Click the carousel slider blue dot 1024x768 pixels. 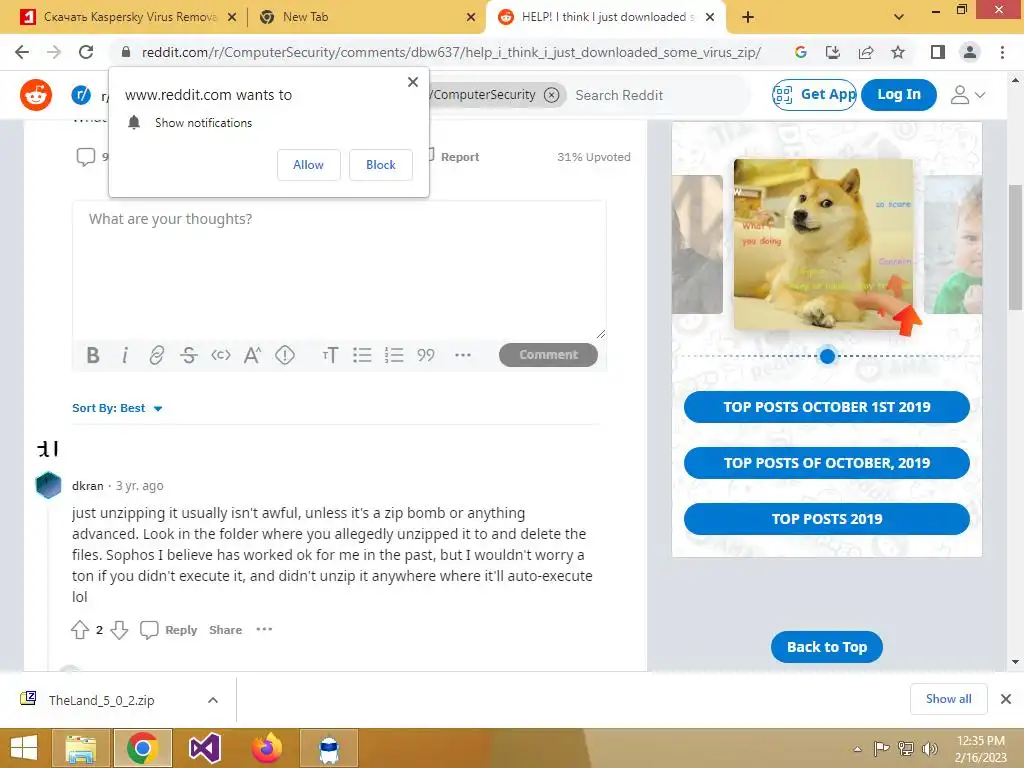(x=827, y=356)
